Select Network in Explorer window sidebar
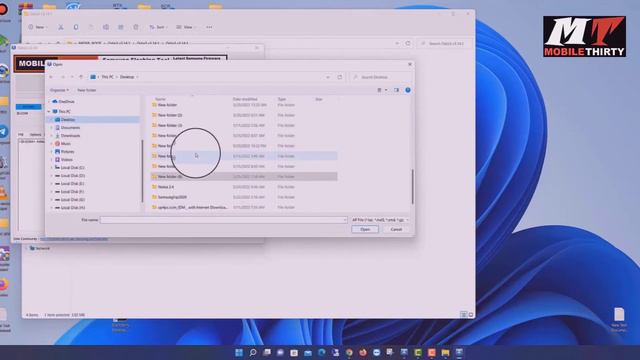Screen dimensions: 640x360 coord(40,248)
